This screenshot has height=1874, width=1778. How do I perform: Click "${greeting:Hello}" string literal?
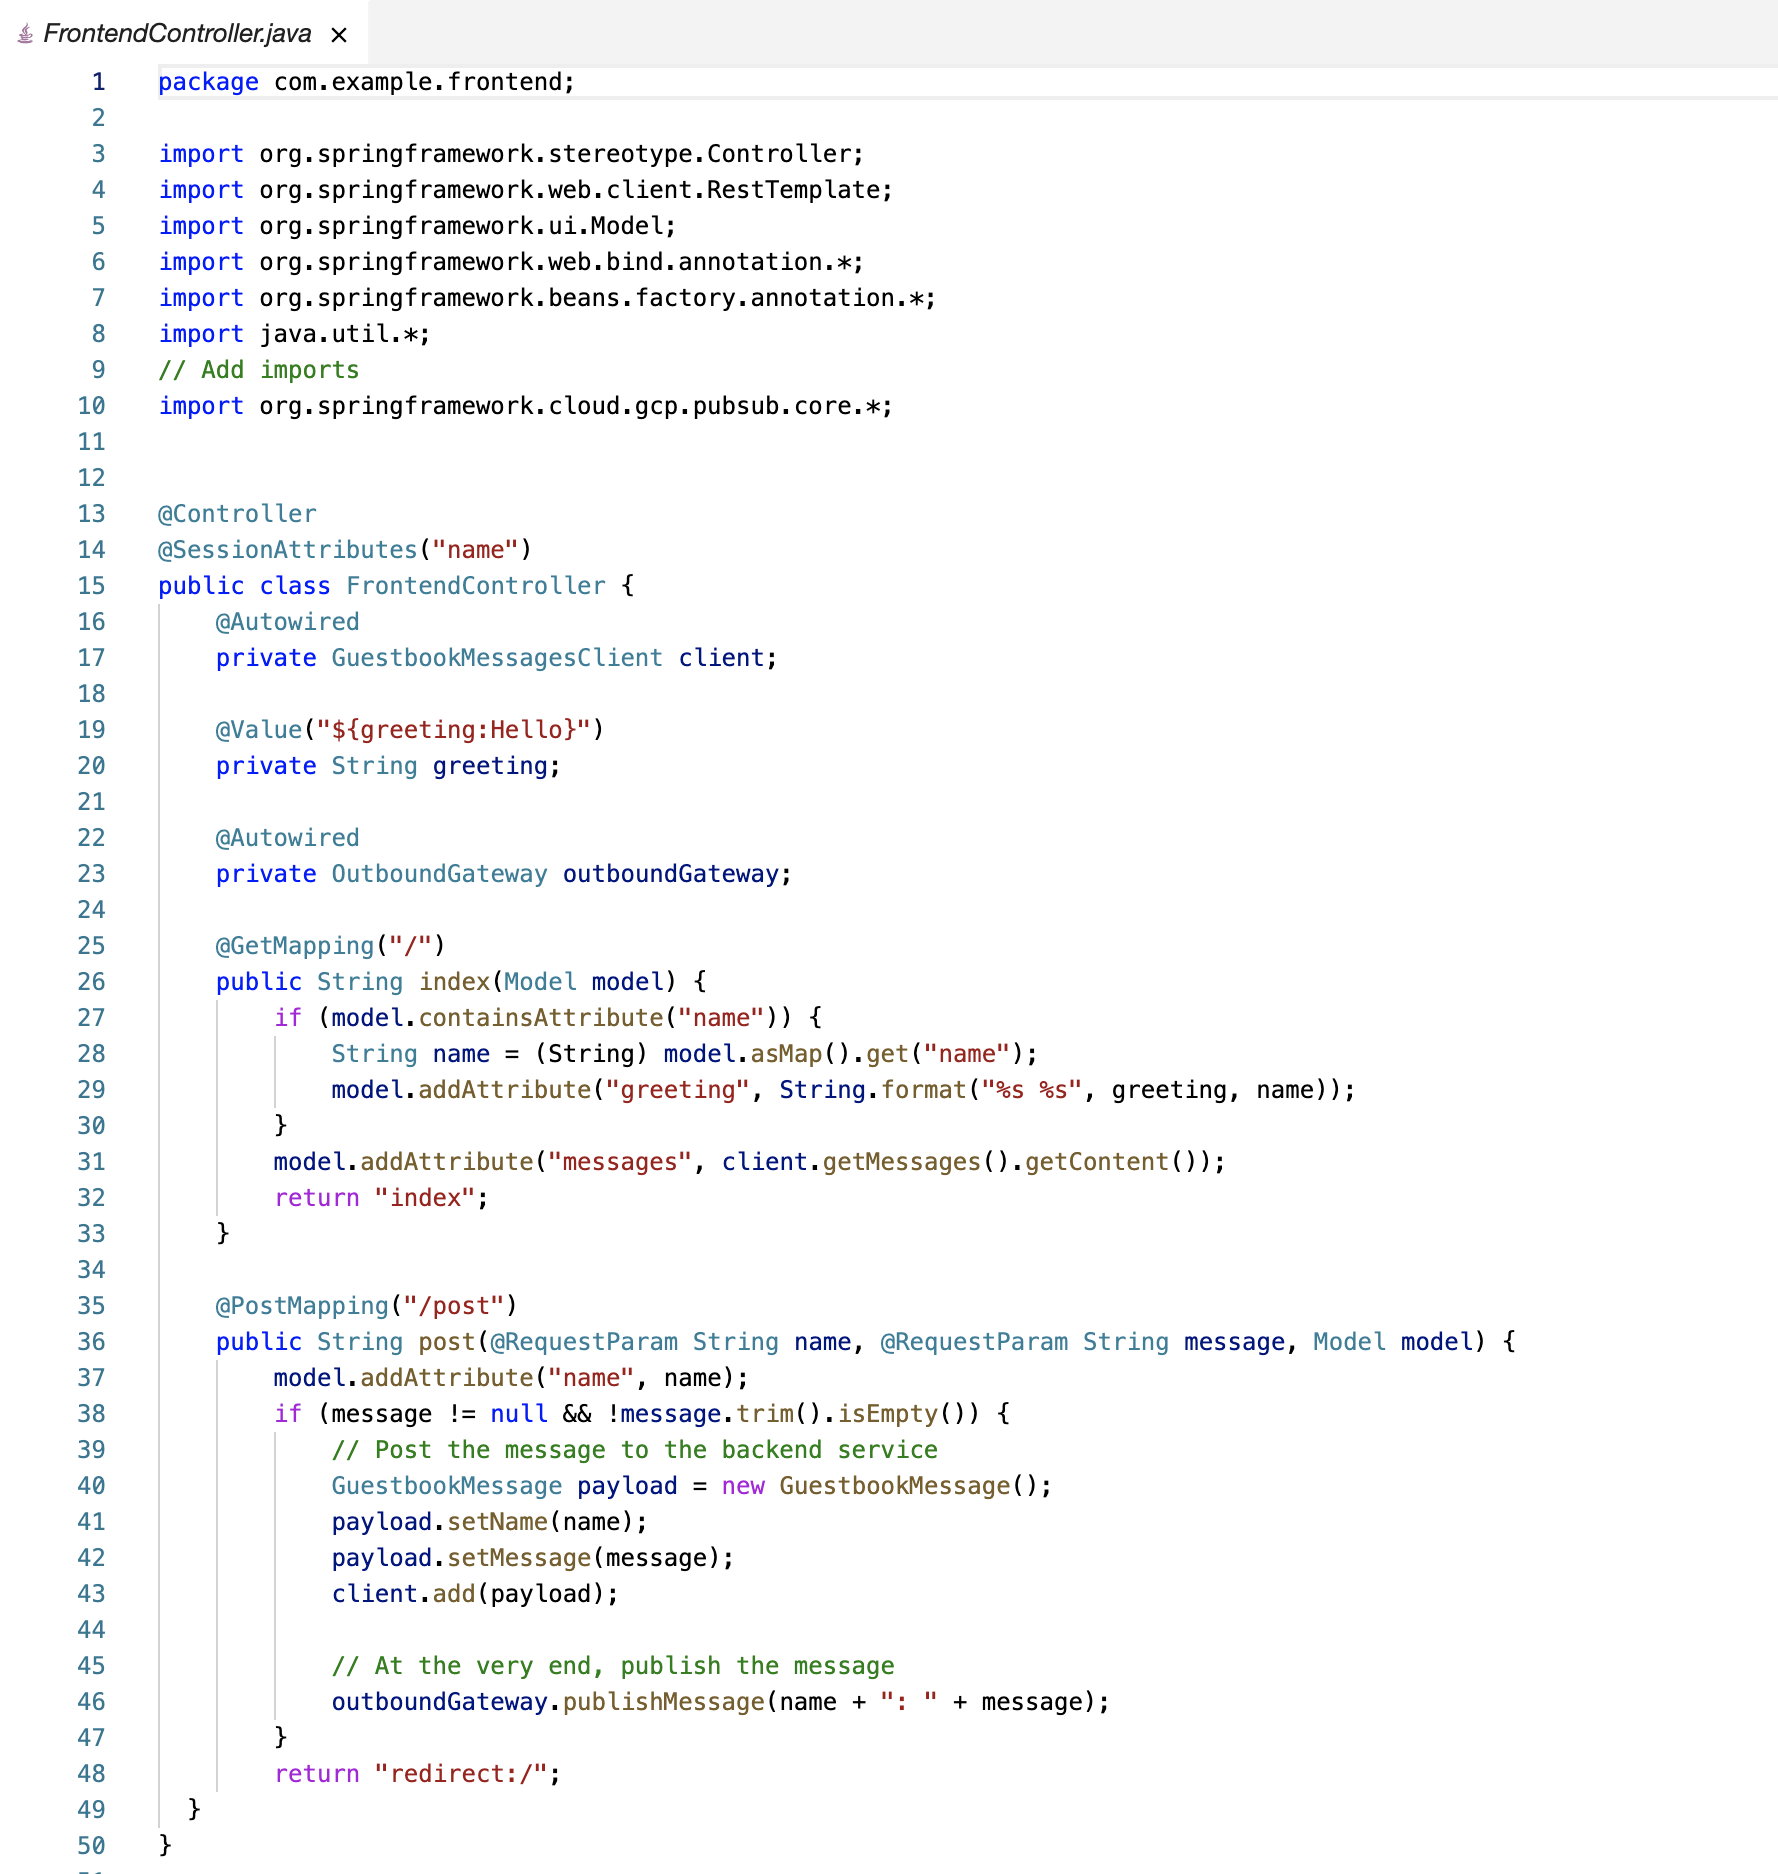point(453,730)
